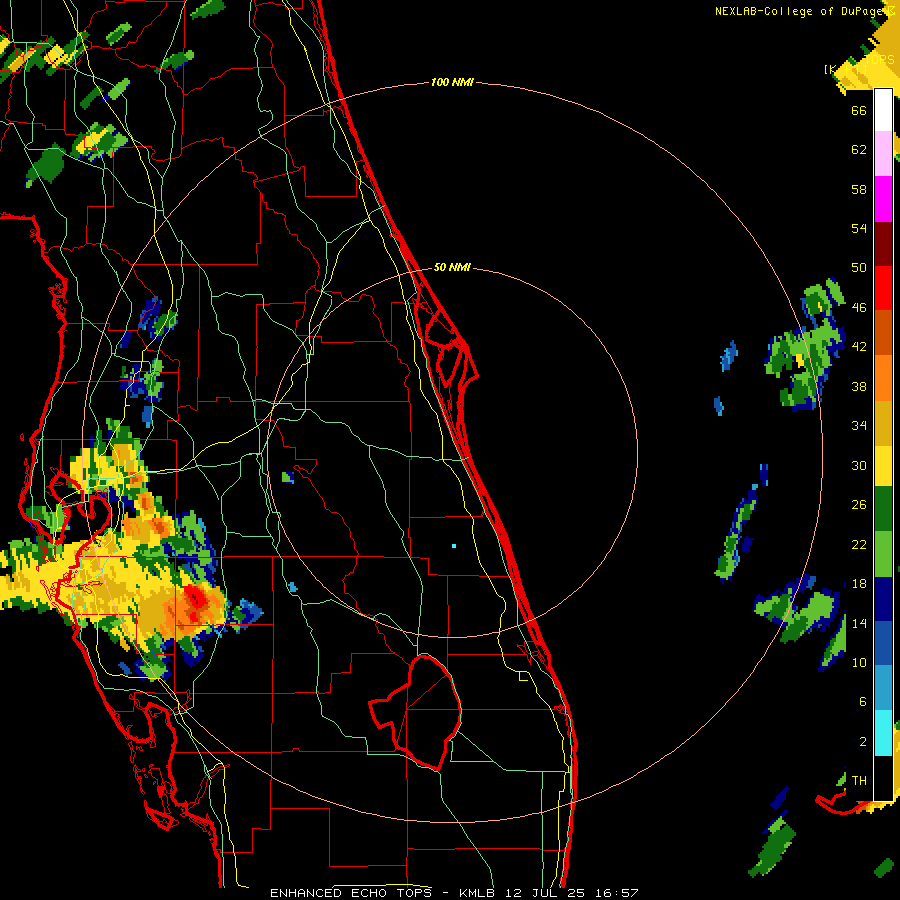Image resolution: width=900 pixels, height=900 pixels.
Task: Click the "ENHANCED ECHO TOPS - KMLB" caption
Action: pyautogui.click(x=381, y=893)
